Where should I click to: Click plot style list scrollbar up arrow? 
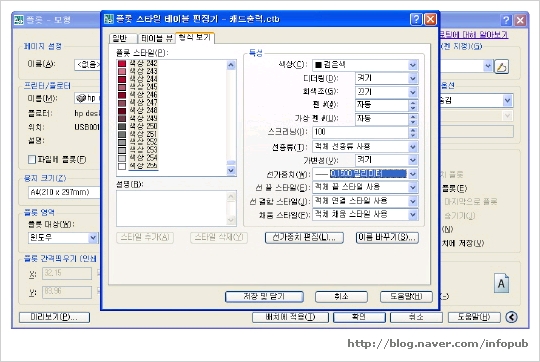tap(231, 65)
